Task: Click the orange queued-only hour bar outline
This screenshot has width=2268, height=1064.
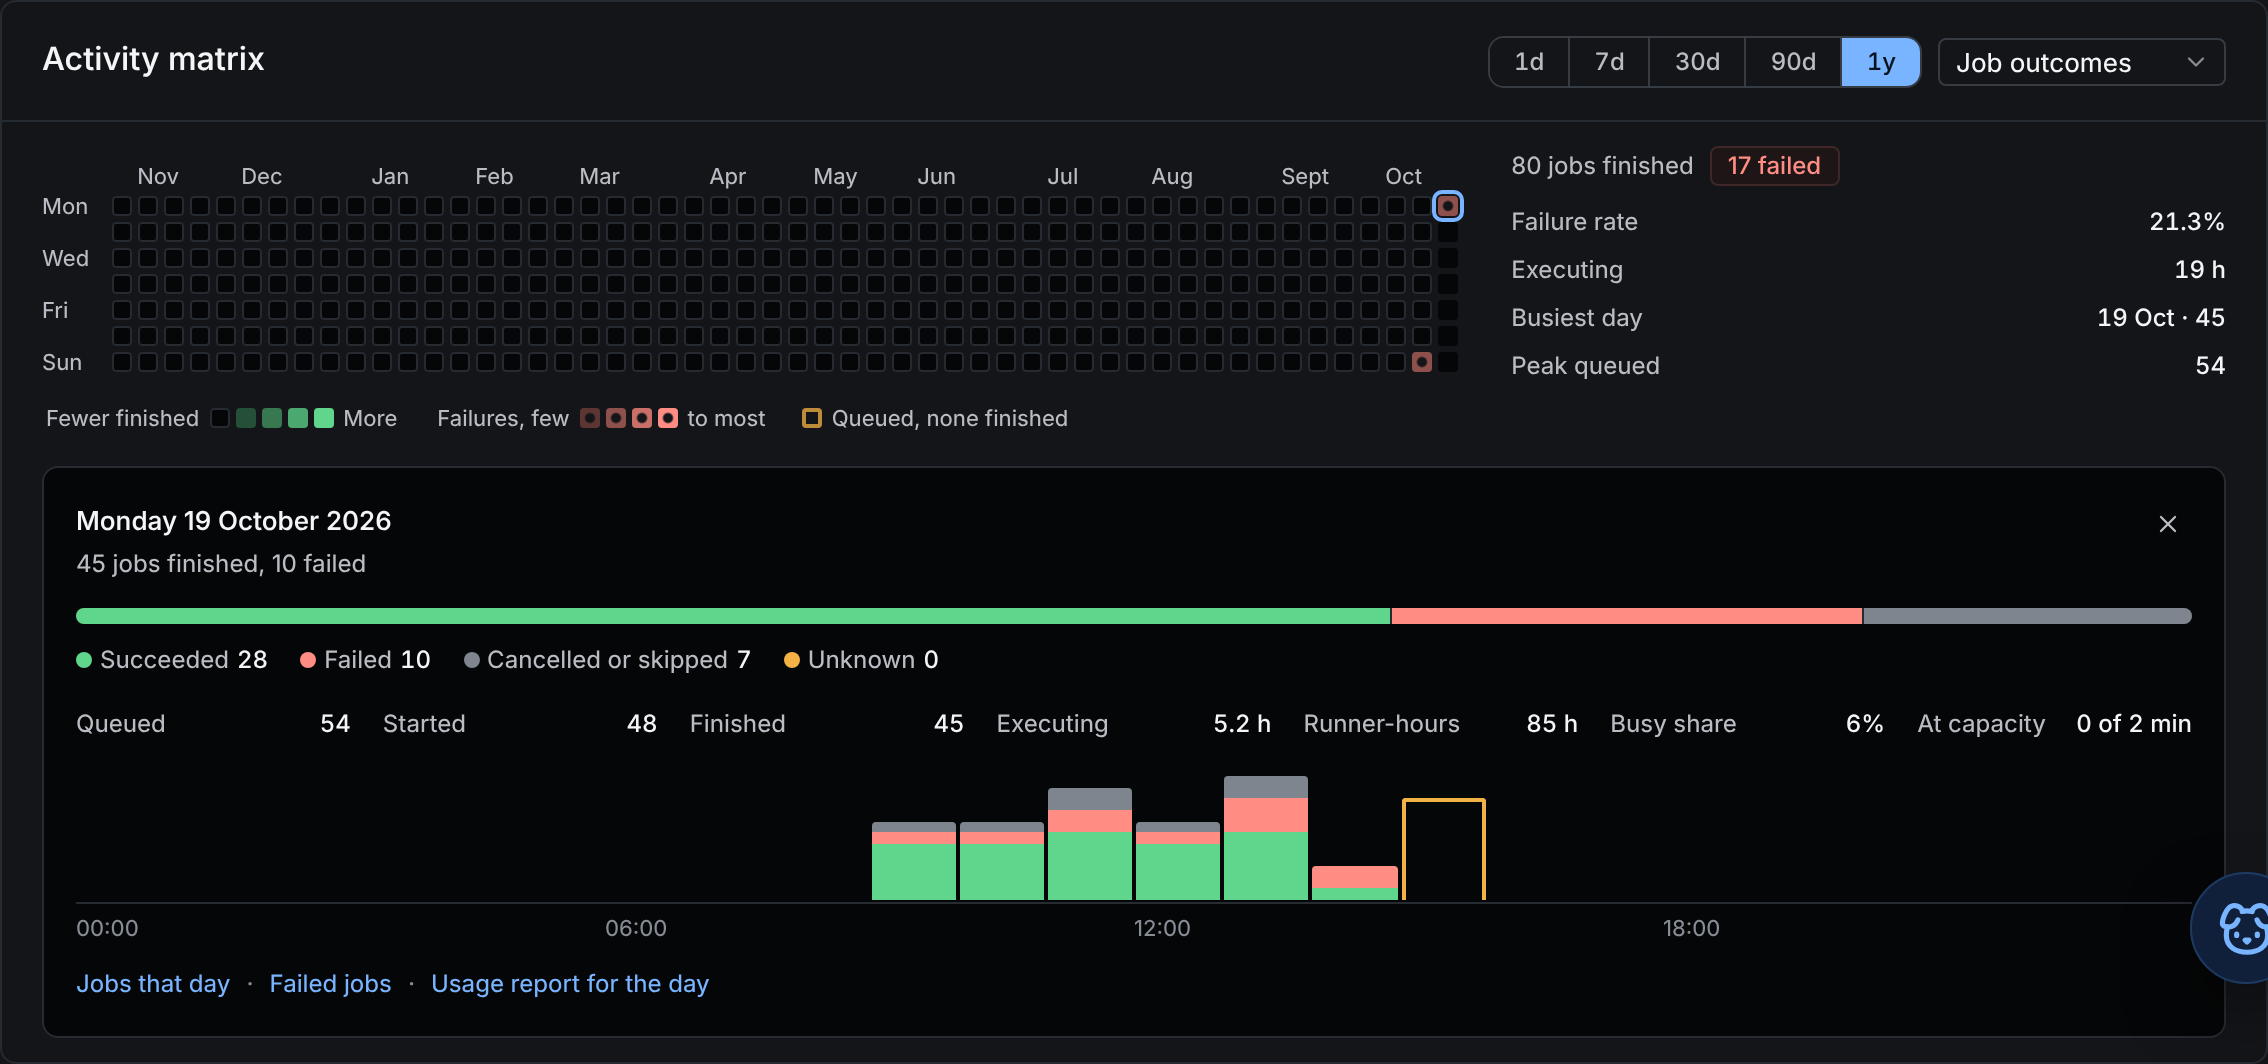Action: [x=1443, y=849]
